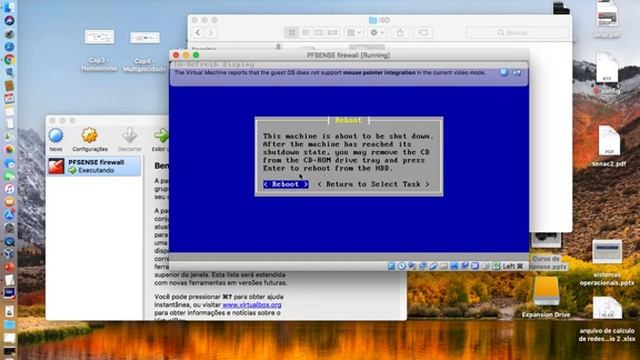Click the Left ⌘ host key indicator

tap(513, 266)
